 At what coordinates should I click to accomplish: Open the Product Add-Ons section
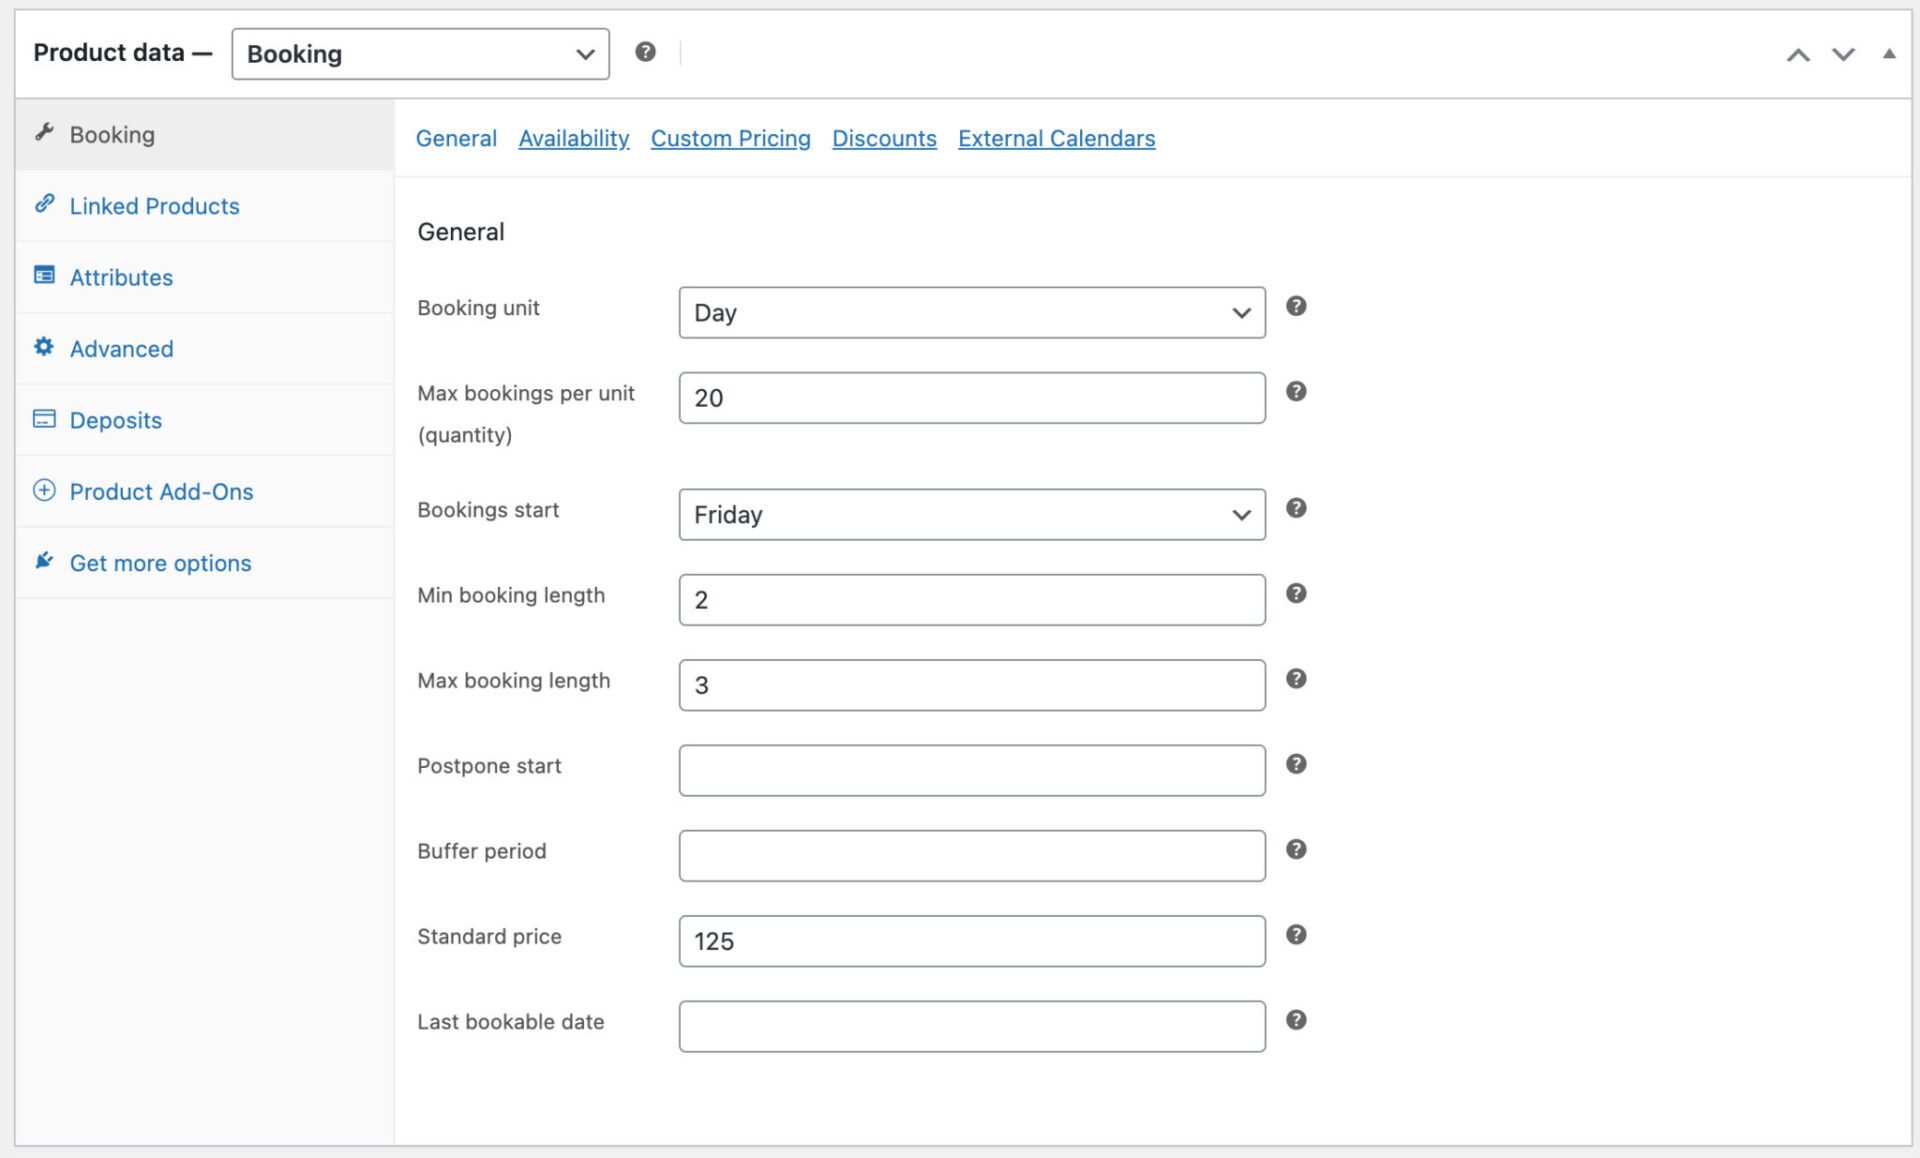click(205, 492)
